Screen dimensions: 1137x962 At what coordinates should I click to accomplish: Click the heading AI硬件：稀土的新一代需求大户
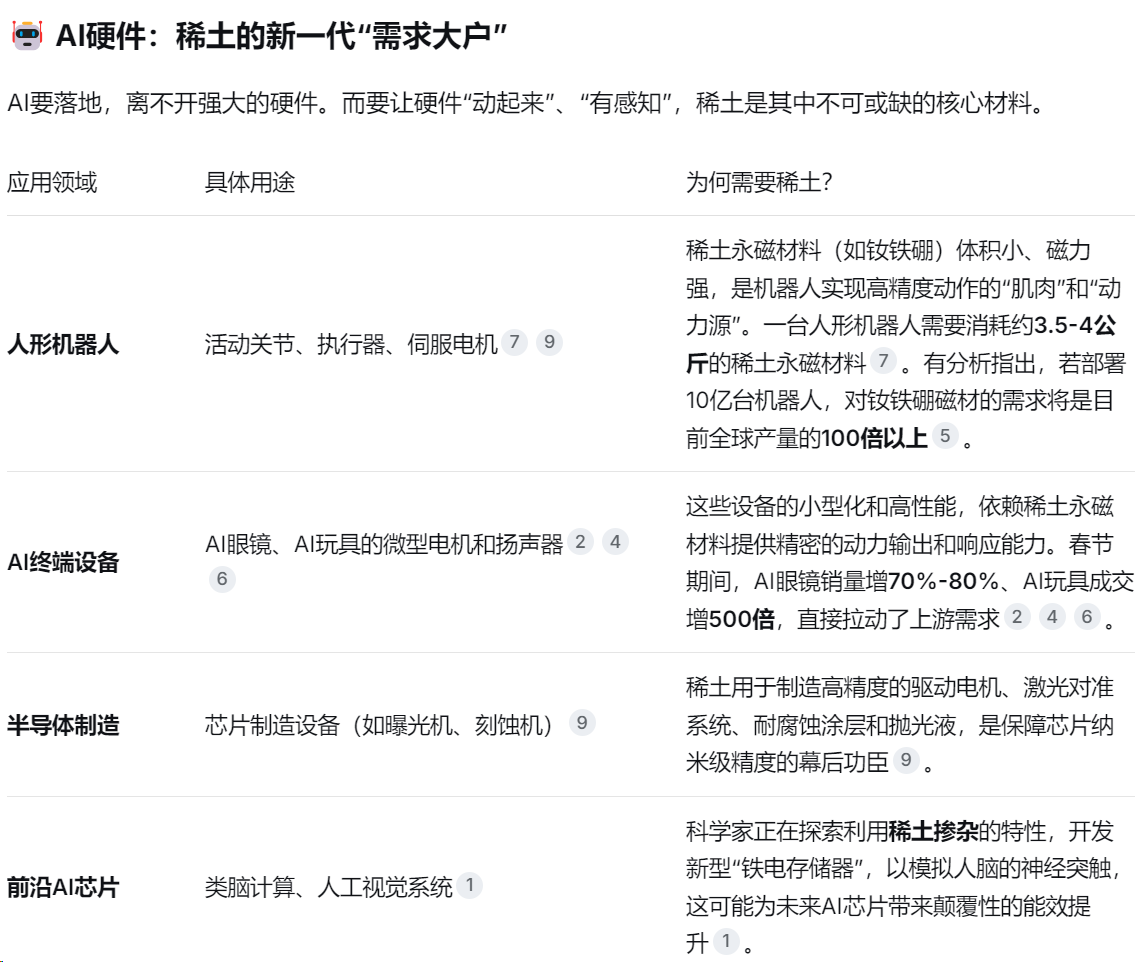coord(282,37)
